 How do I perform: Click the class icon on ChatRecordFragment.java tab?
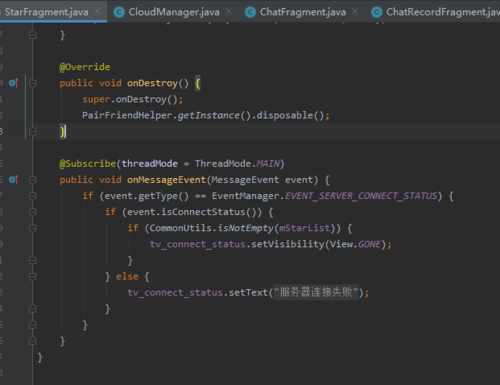377,12
